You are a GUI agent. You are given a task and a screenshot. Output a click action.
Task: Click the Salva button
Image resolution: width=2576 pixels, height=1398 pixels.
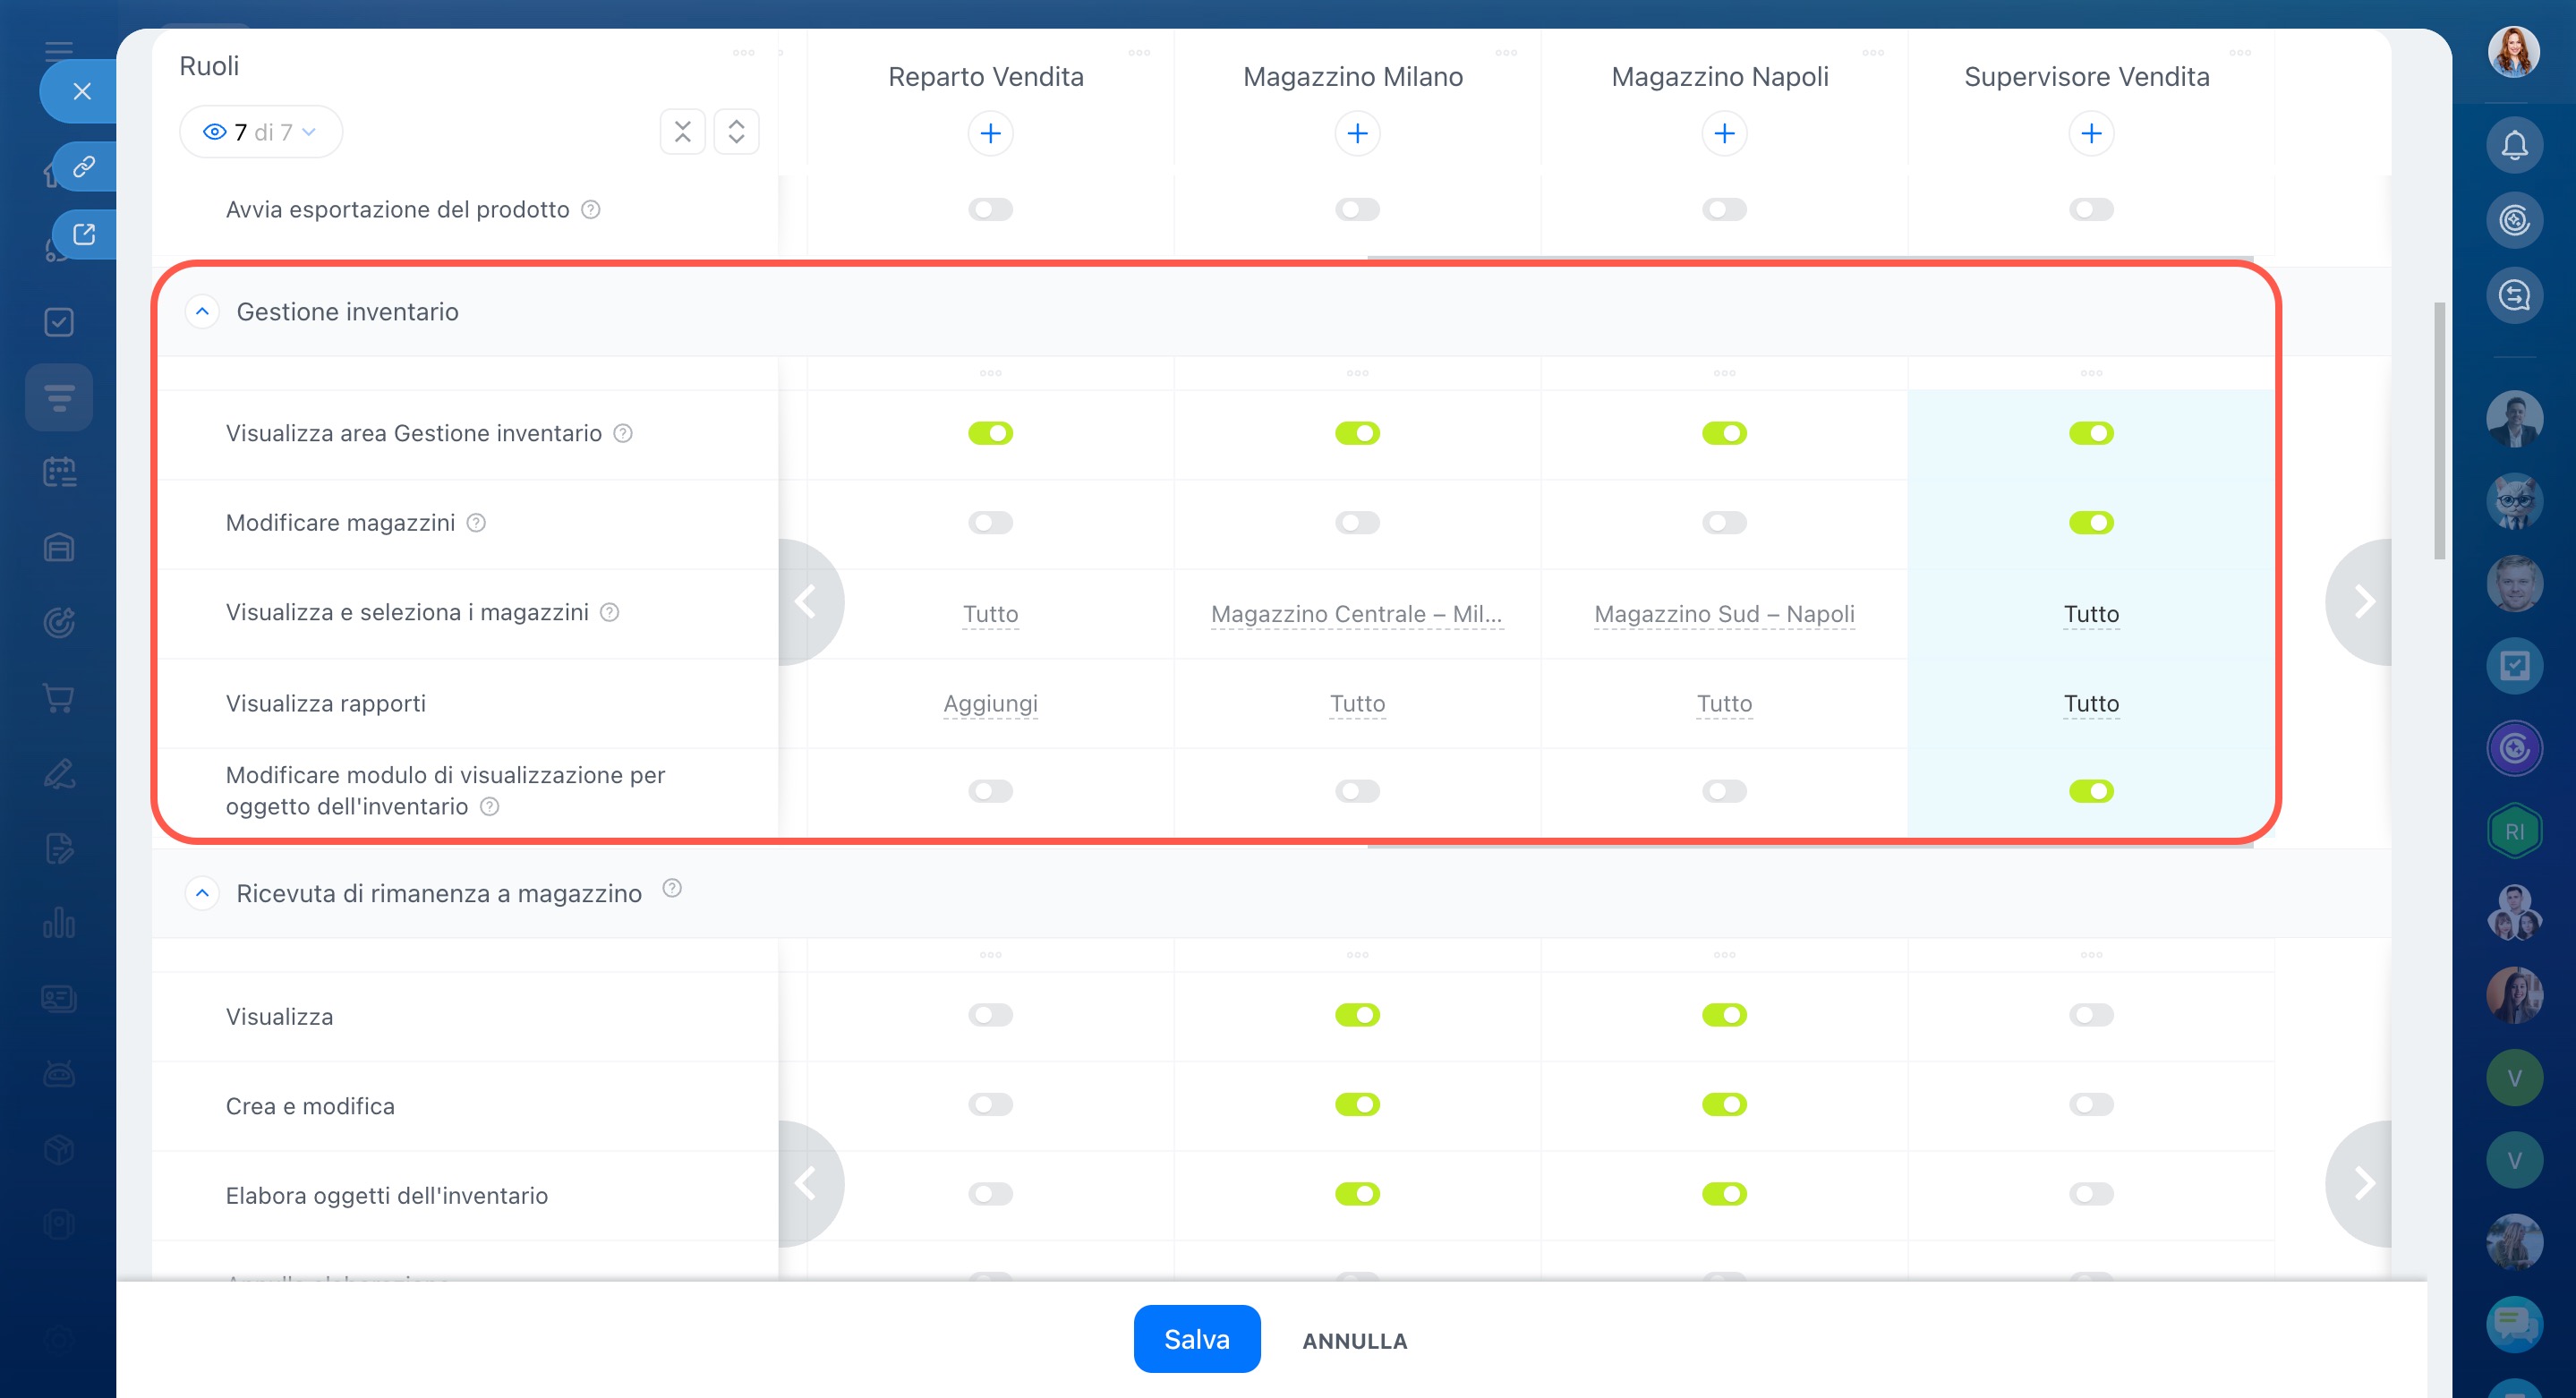click(x=1196, y=1339)
